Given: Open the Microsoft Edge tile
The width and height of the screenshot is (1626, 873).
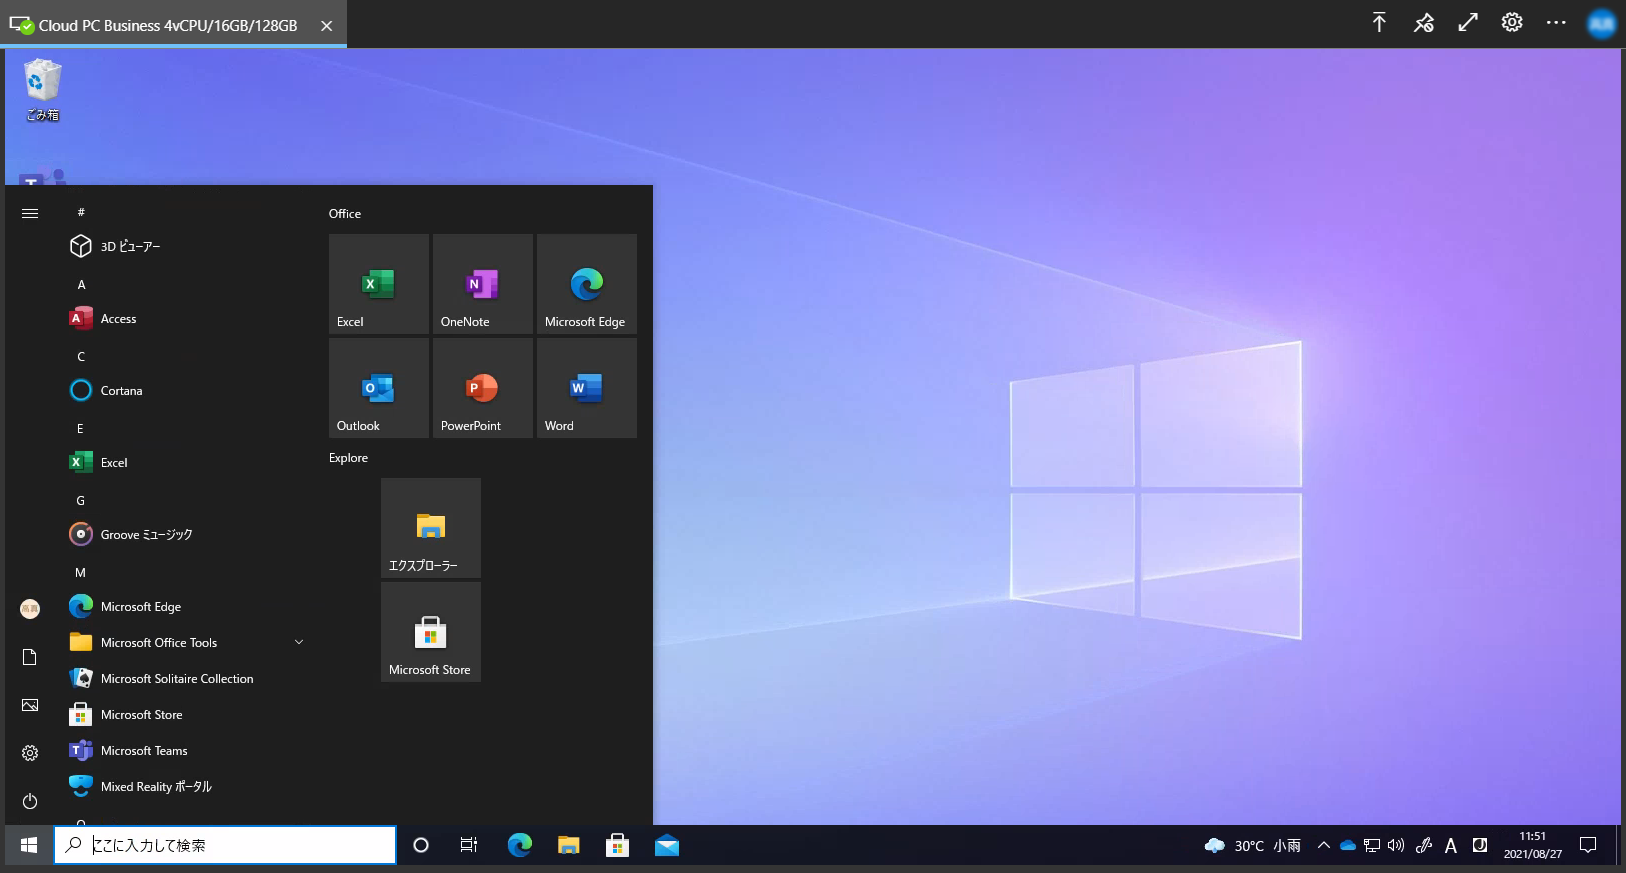Looking at the screenshot, I should click(587, 284).
